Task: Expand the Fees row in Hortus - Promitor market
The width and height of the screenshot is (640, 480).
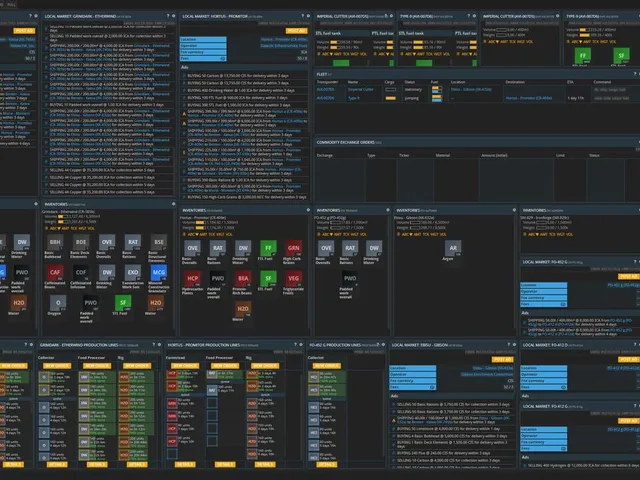Action: pos(203,59)
